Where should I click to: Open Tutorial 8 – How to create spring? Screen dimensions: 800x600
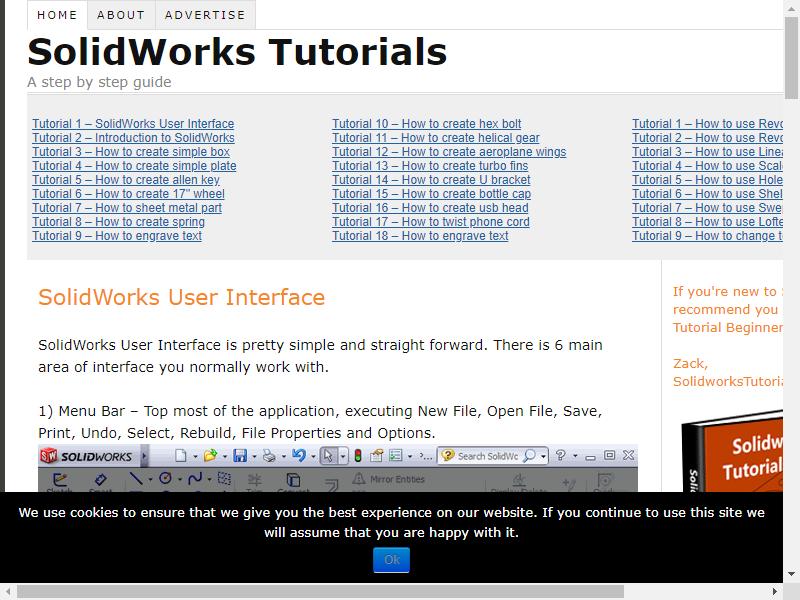point(118,222)
